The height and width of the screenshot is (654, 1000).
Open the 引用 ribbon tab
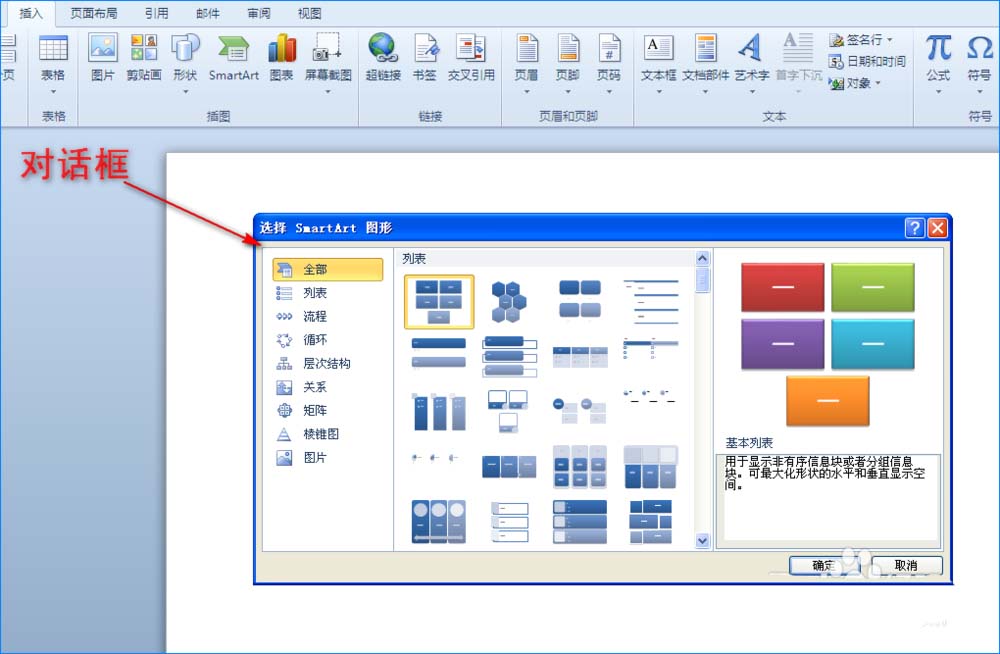click(156, 13)
